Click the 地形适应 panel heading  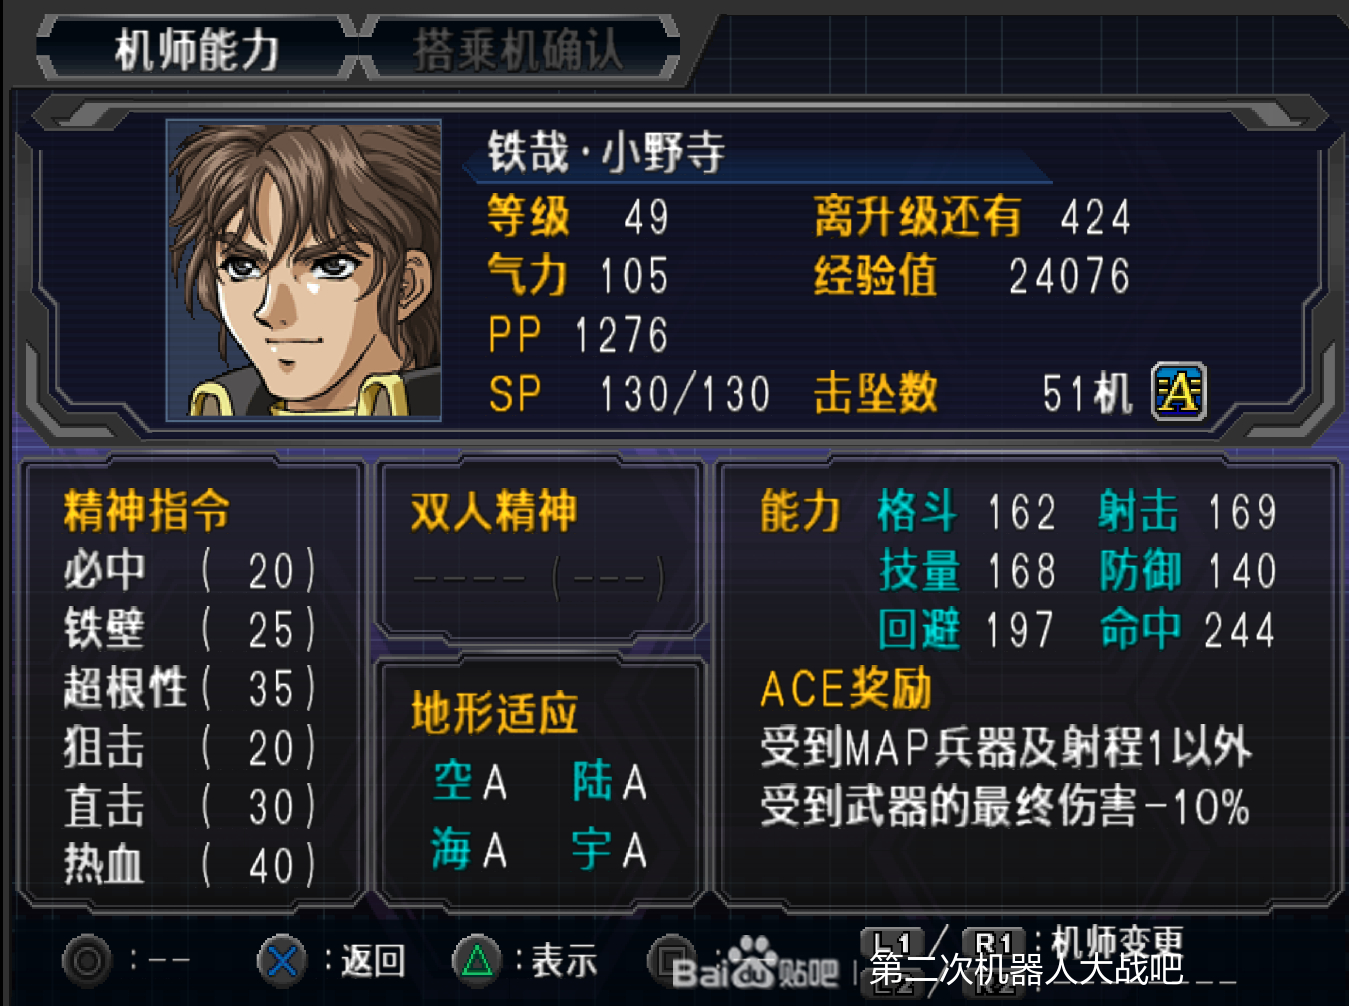(494, 713)
